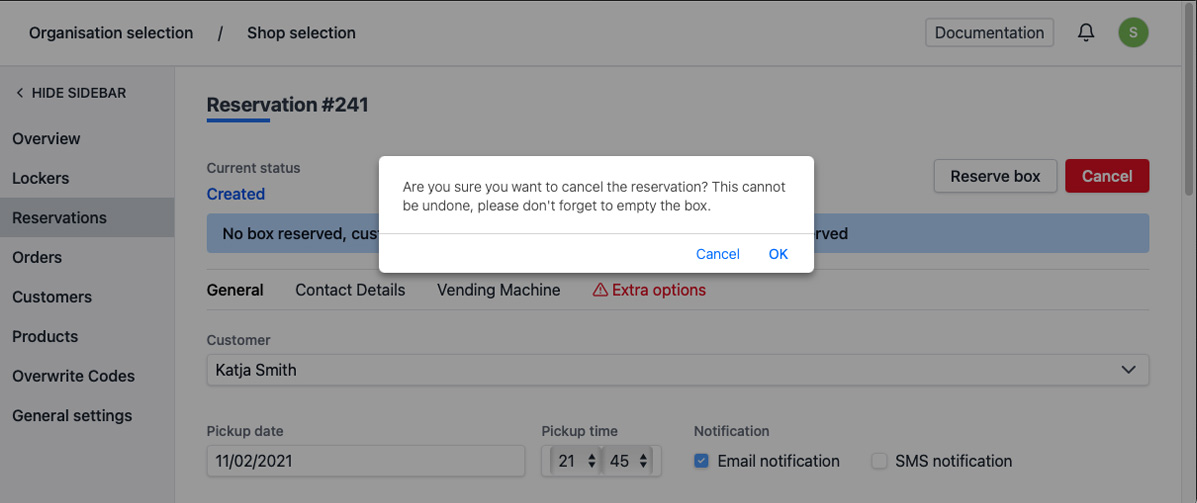
Task: Uncheck the Email notification checkbox
Action: pyautogui.click(x=702, y=461)
